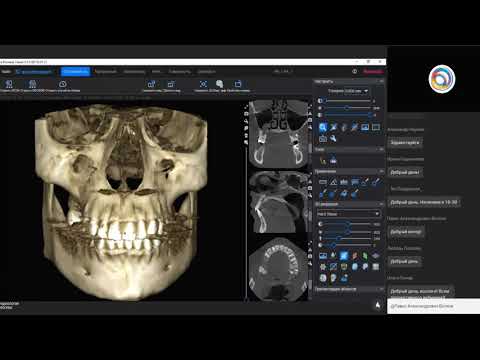Open the leftmost File menu tab

point(6,71)
